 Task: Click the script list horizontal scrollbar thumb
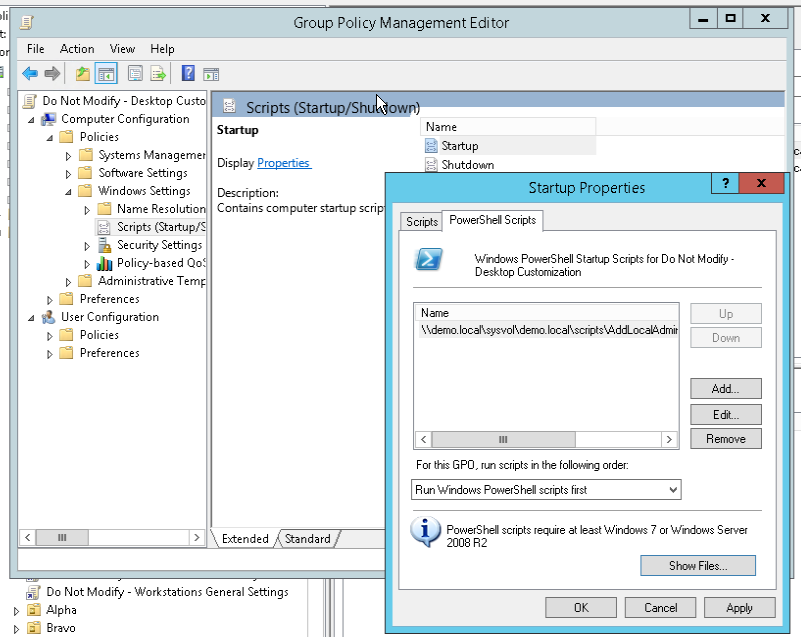503,439
